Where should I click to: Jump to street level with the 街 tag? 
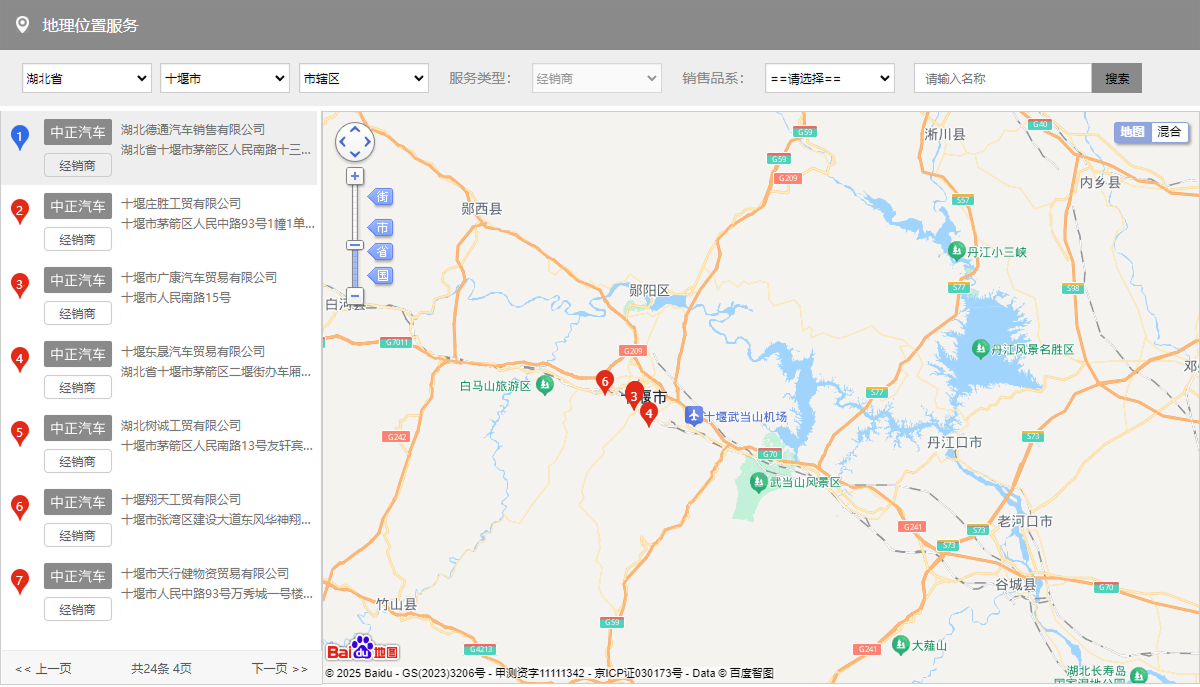(381, 196)
